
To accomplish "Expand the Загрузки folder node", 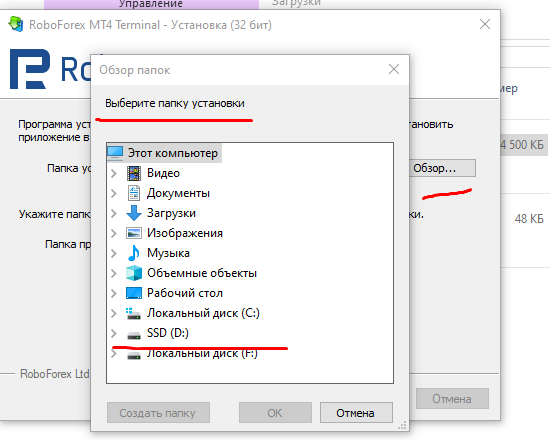I will [x=114, y=213].
